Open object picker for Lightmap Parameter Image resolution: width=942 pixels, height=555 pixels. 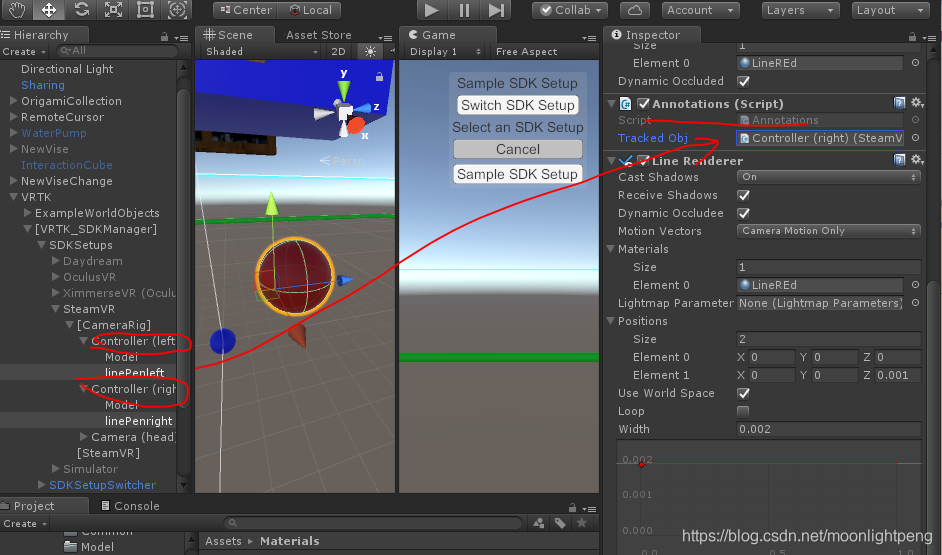click(915, 303)
